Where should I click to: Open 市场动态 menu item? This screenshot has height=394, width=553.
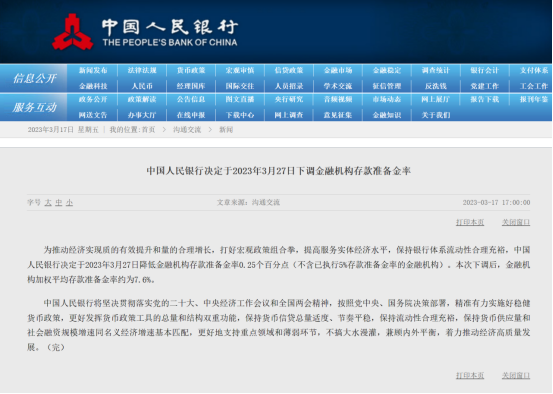pos(387,99)
